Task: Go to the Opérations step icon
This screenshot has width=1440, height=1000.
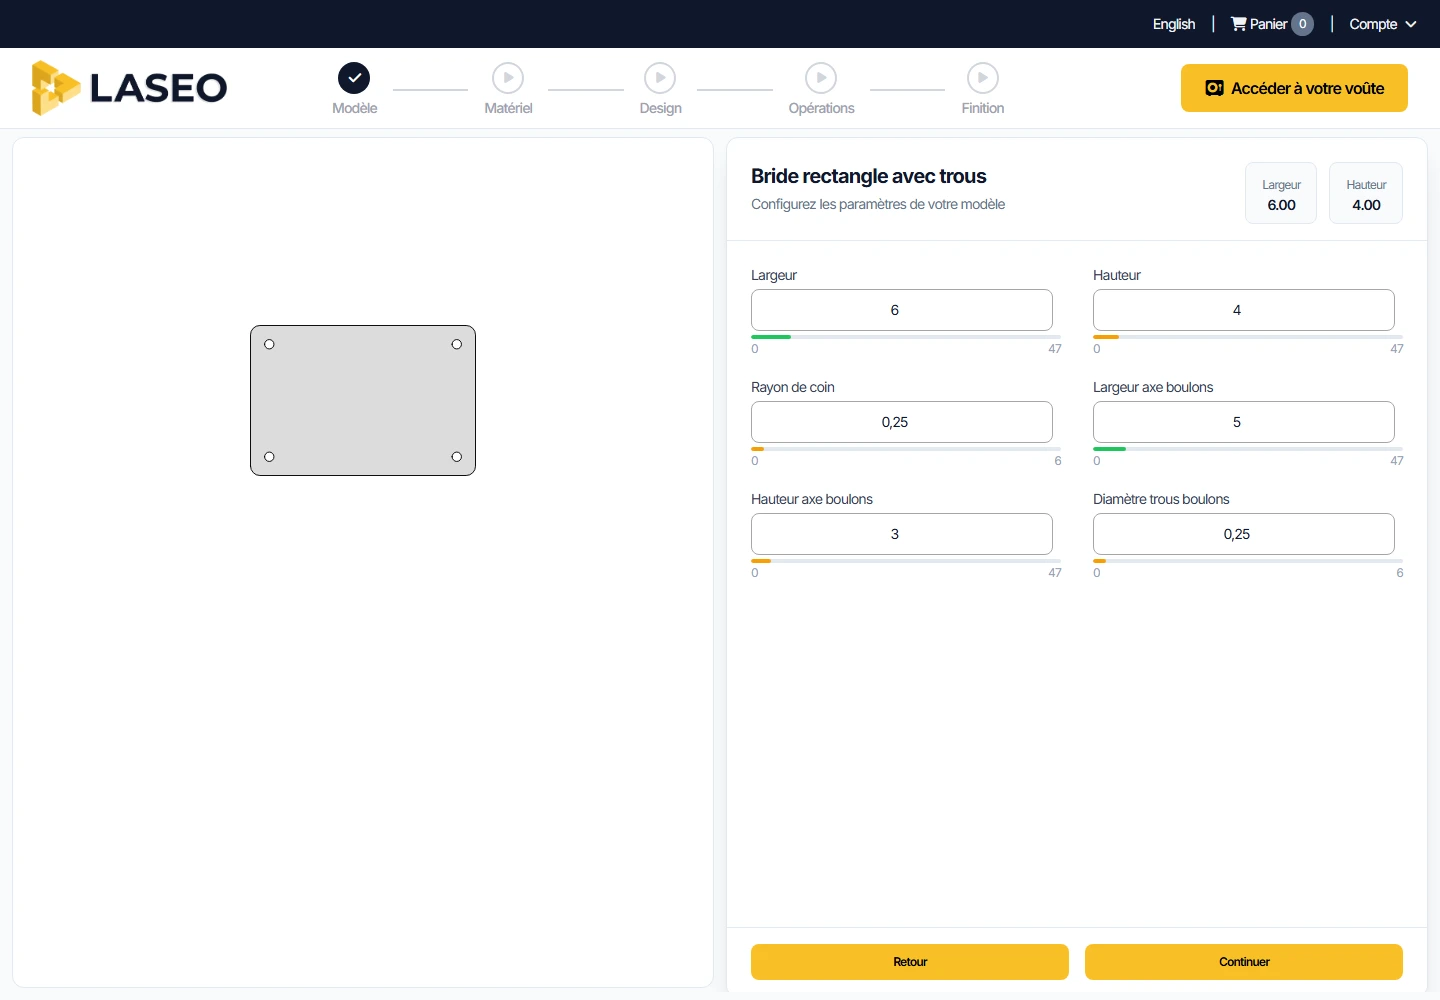Action: pos(821,78)
